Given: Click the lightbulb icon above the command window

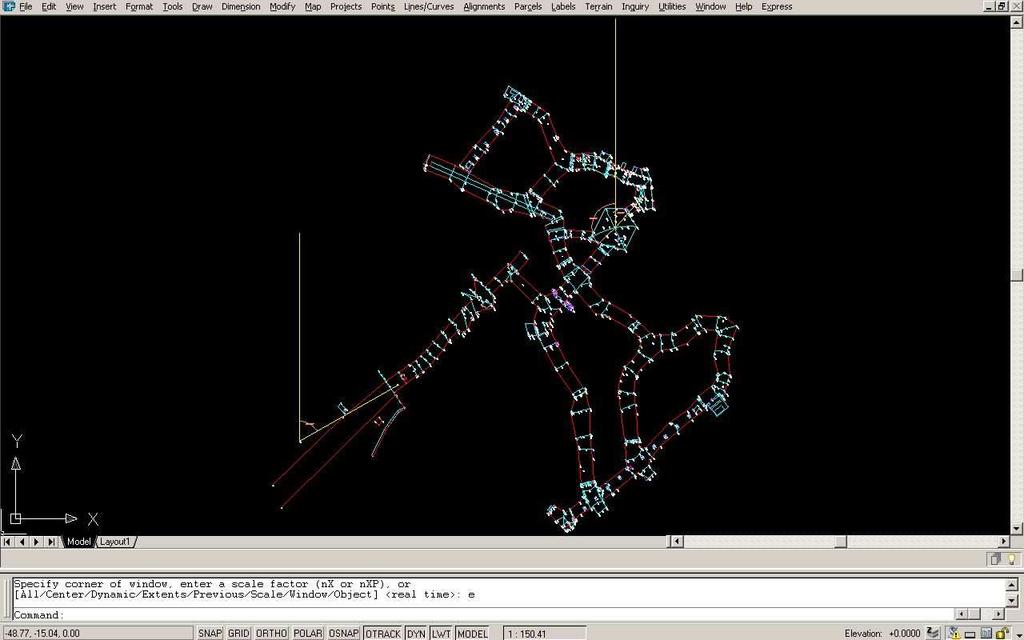Looking at the screenshot, I should [x=1012, y=559].
